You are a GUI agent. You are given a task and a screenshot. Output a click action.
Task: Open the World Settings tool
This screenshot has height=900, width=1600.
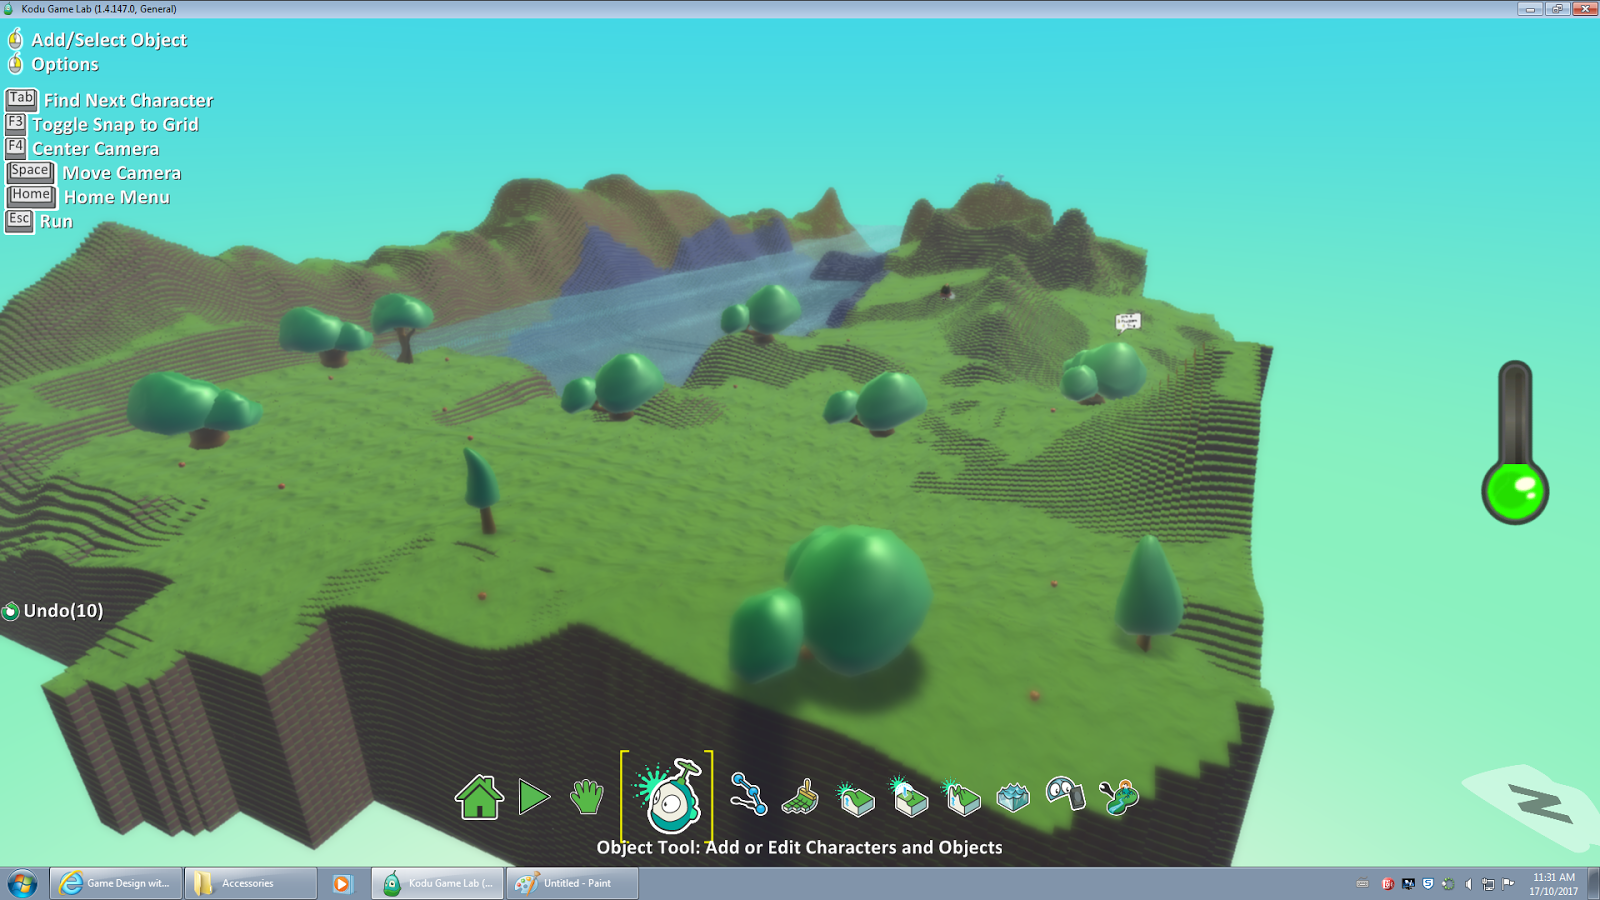pyautogui.click(x=1119, y=797)
